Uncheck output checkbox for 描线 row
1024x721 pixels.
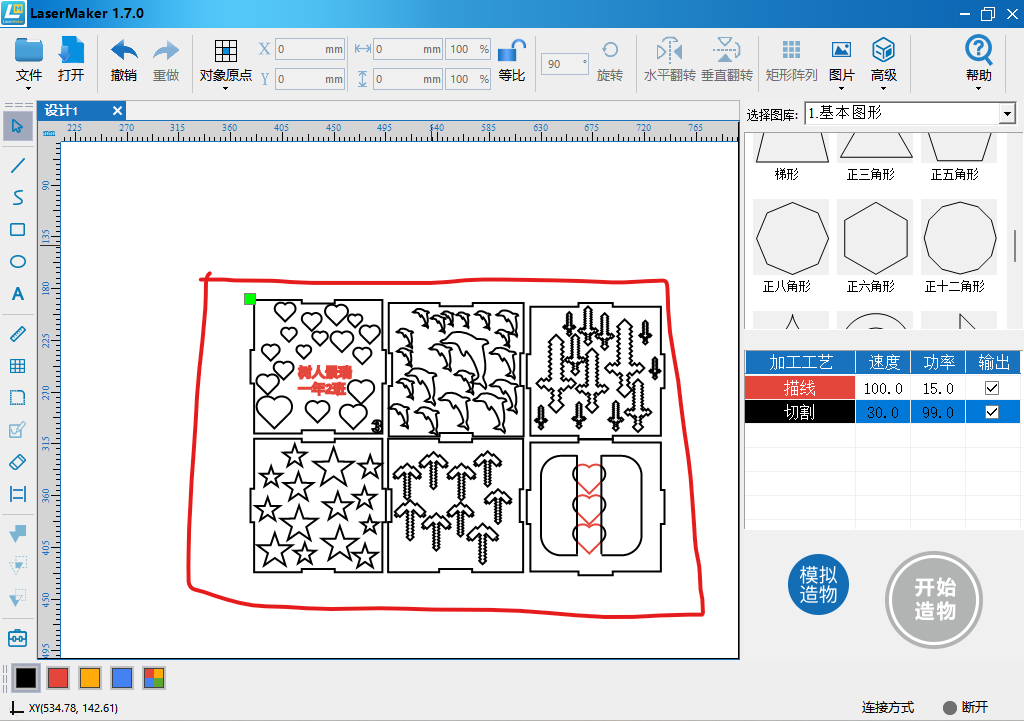pyautogui.click(x=992, y=388)
